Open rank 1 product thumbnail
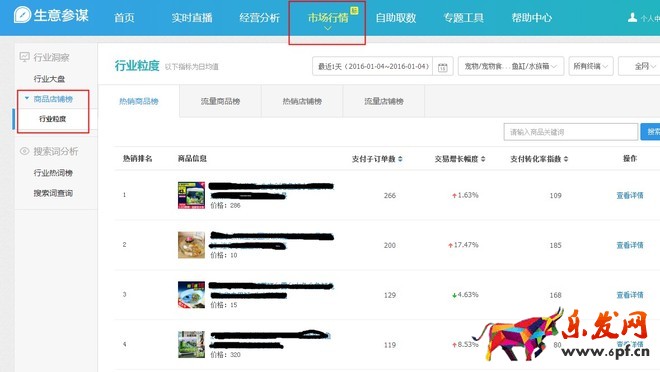 191,195
